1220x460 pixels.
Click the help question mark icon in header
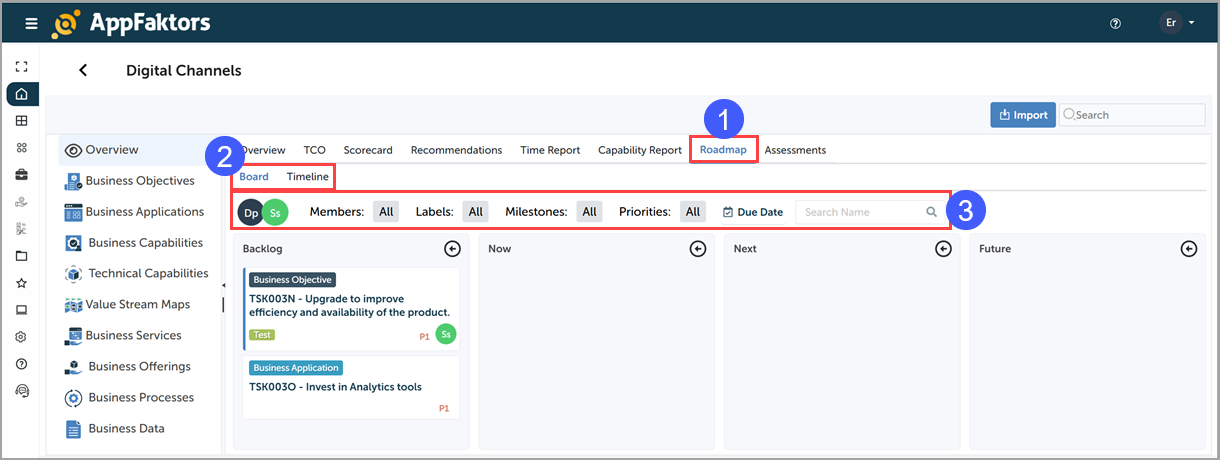tap(1115, 23)
